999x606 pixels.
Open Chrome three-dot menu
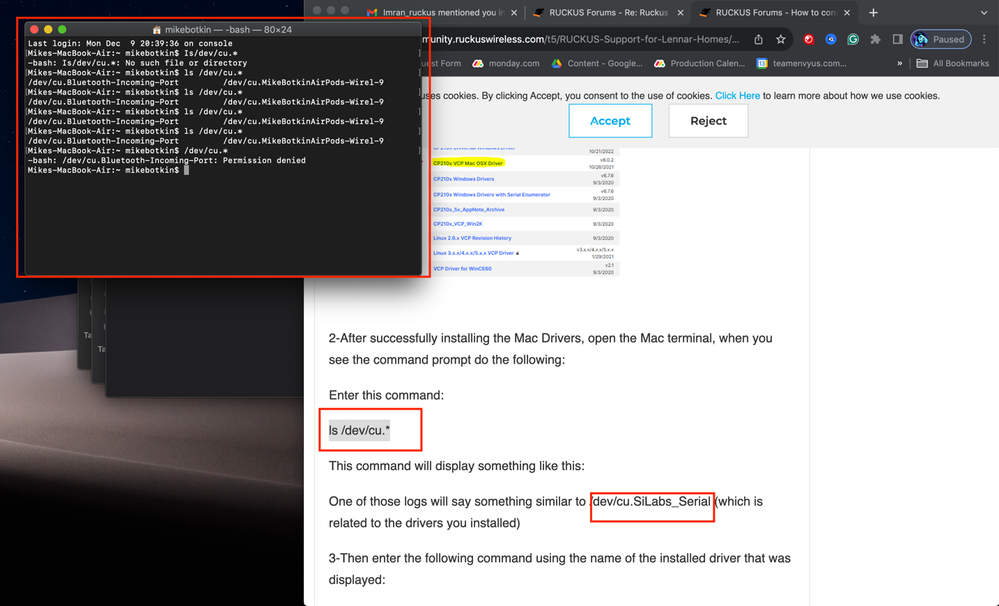[x=986, y=40]
